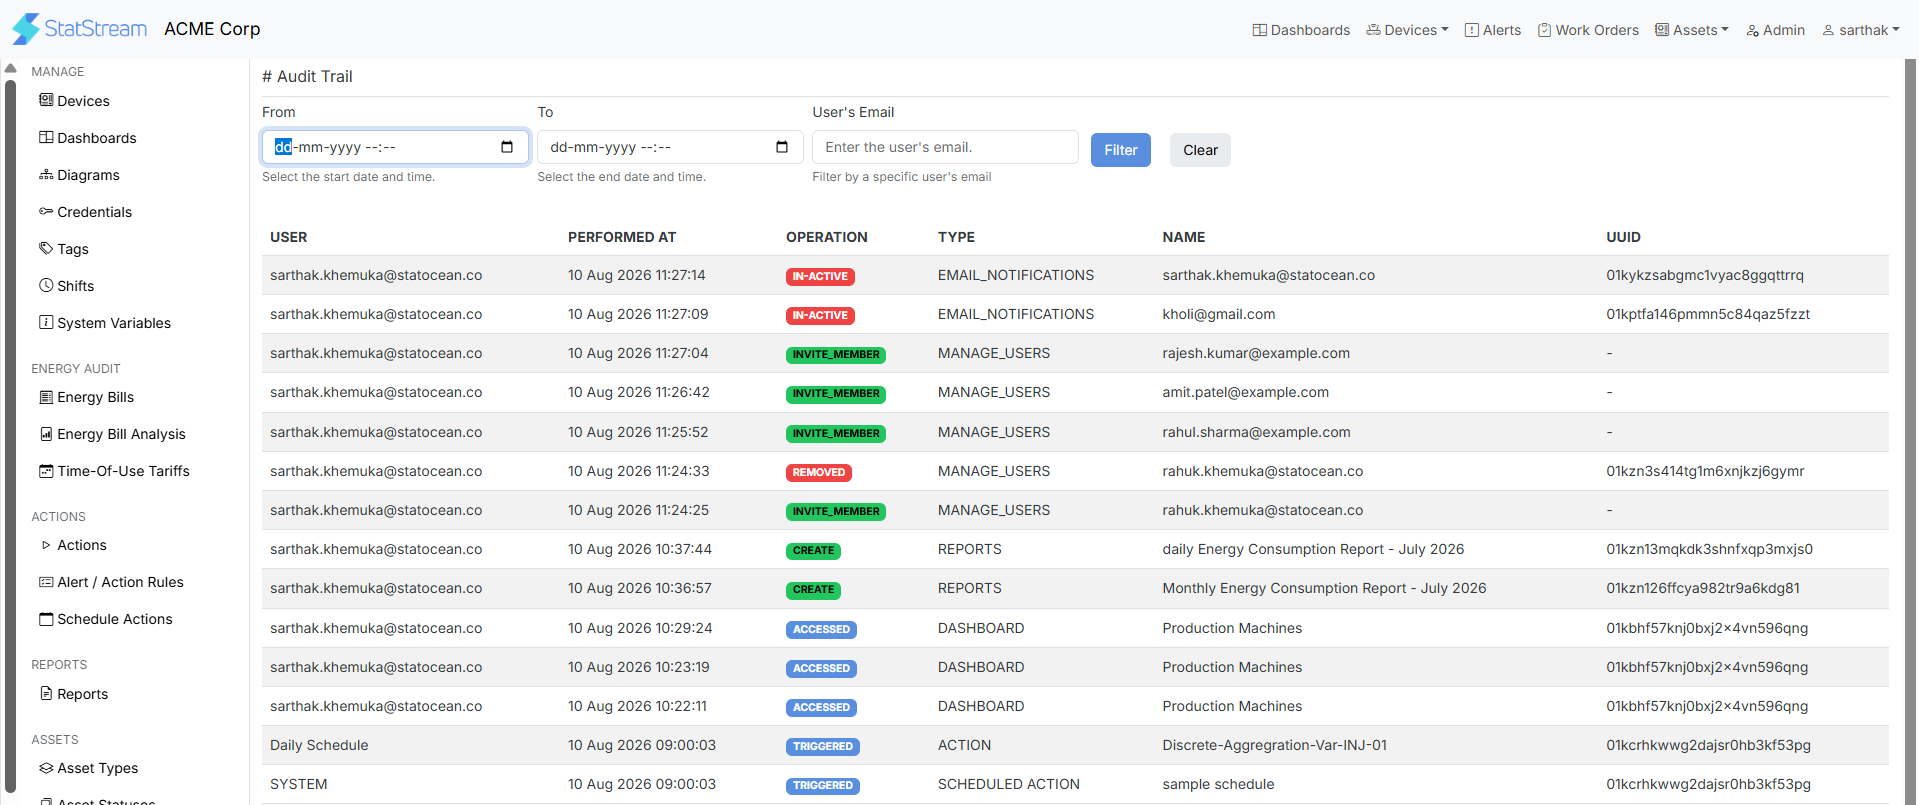
Task: Open Alerts from the top navigation
Action: (1493, 30)
